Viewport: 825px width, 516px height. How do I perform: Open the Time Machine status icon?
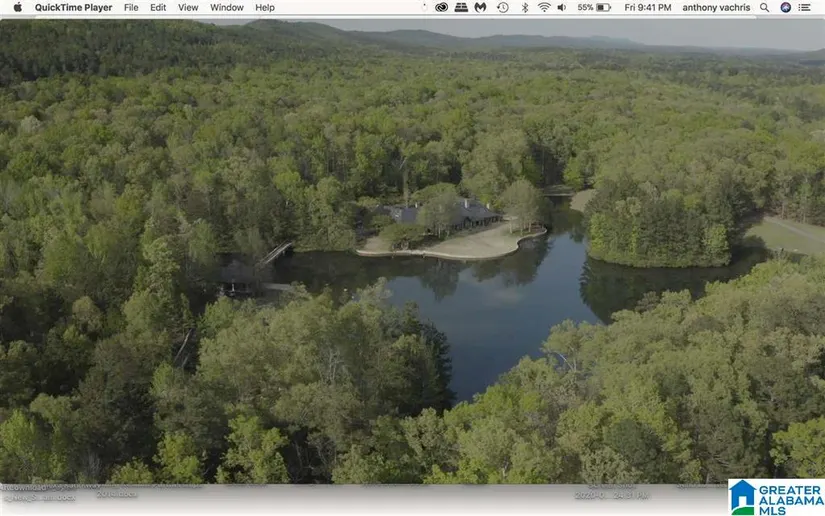502,7
